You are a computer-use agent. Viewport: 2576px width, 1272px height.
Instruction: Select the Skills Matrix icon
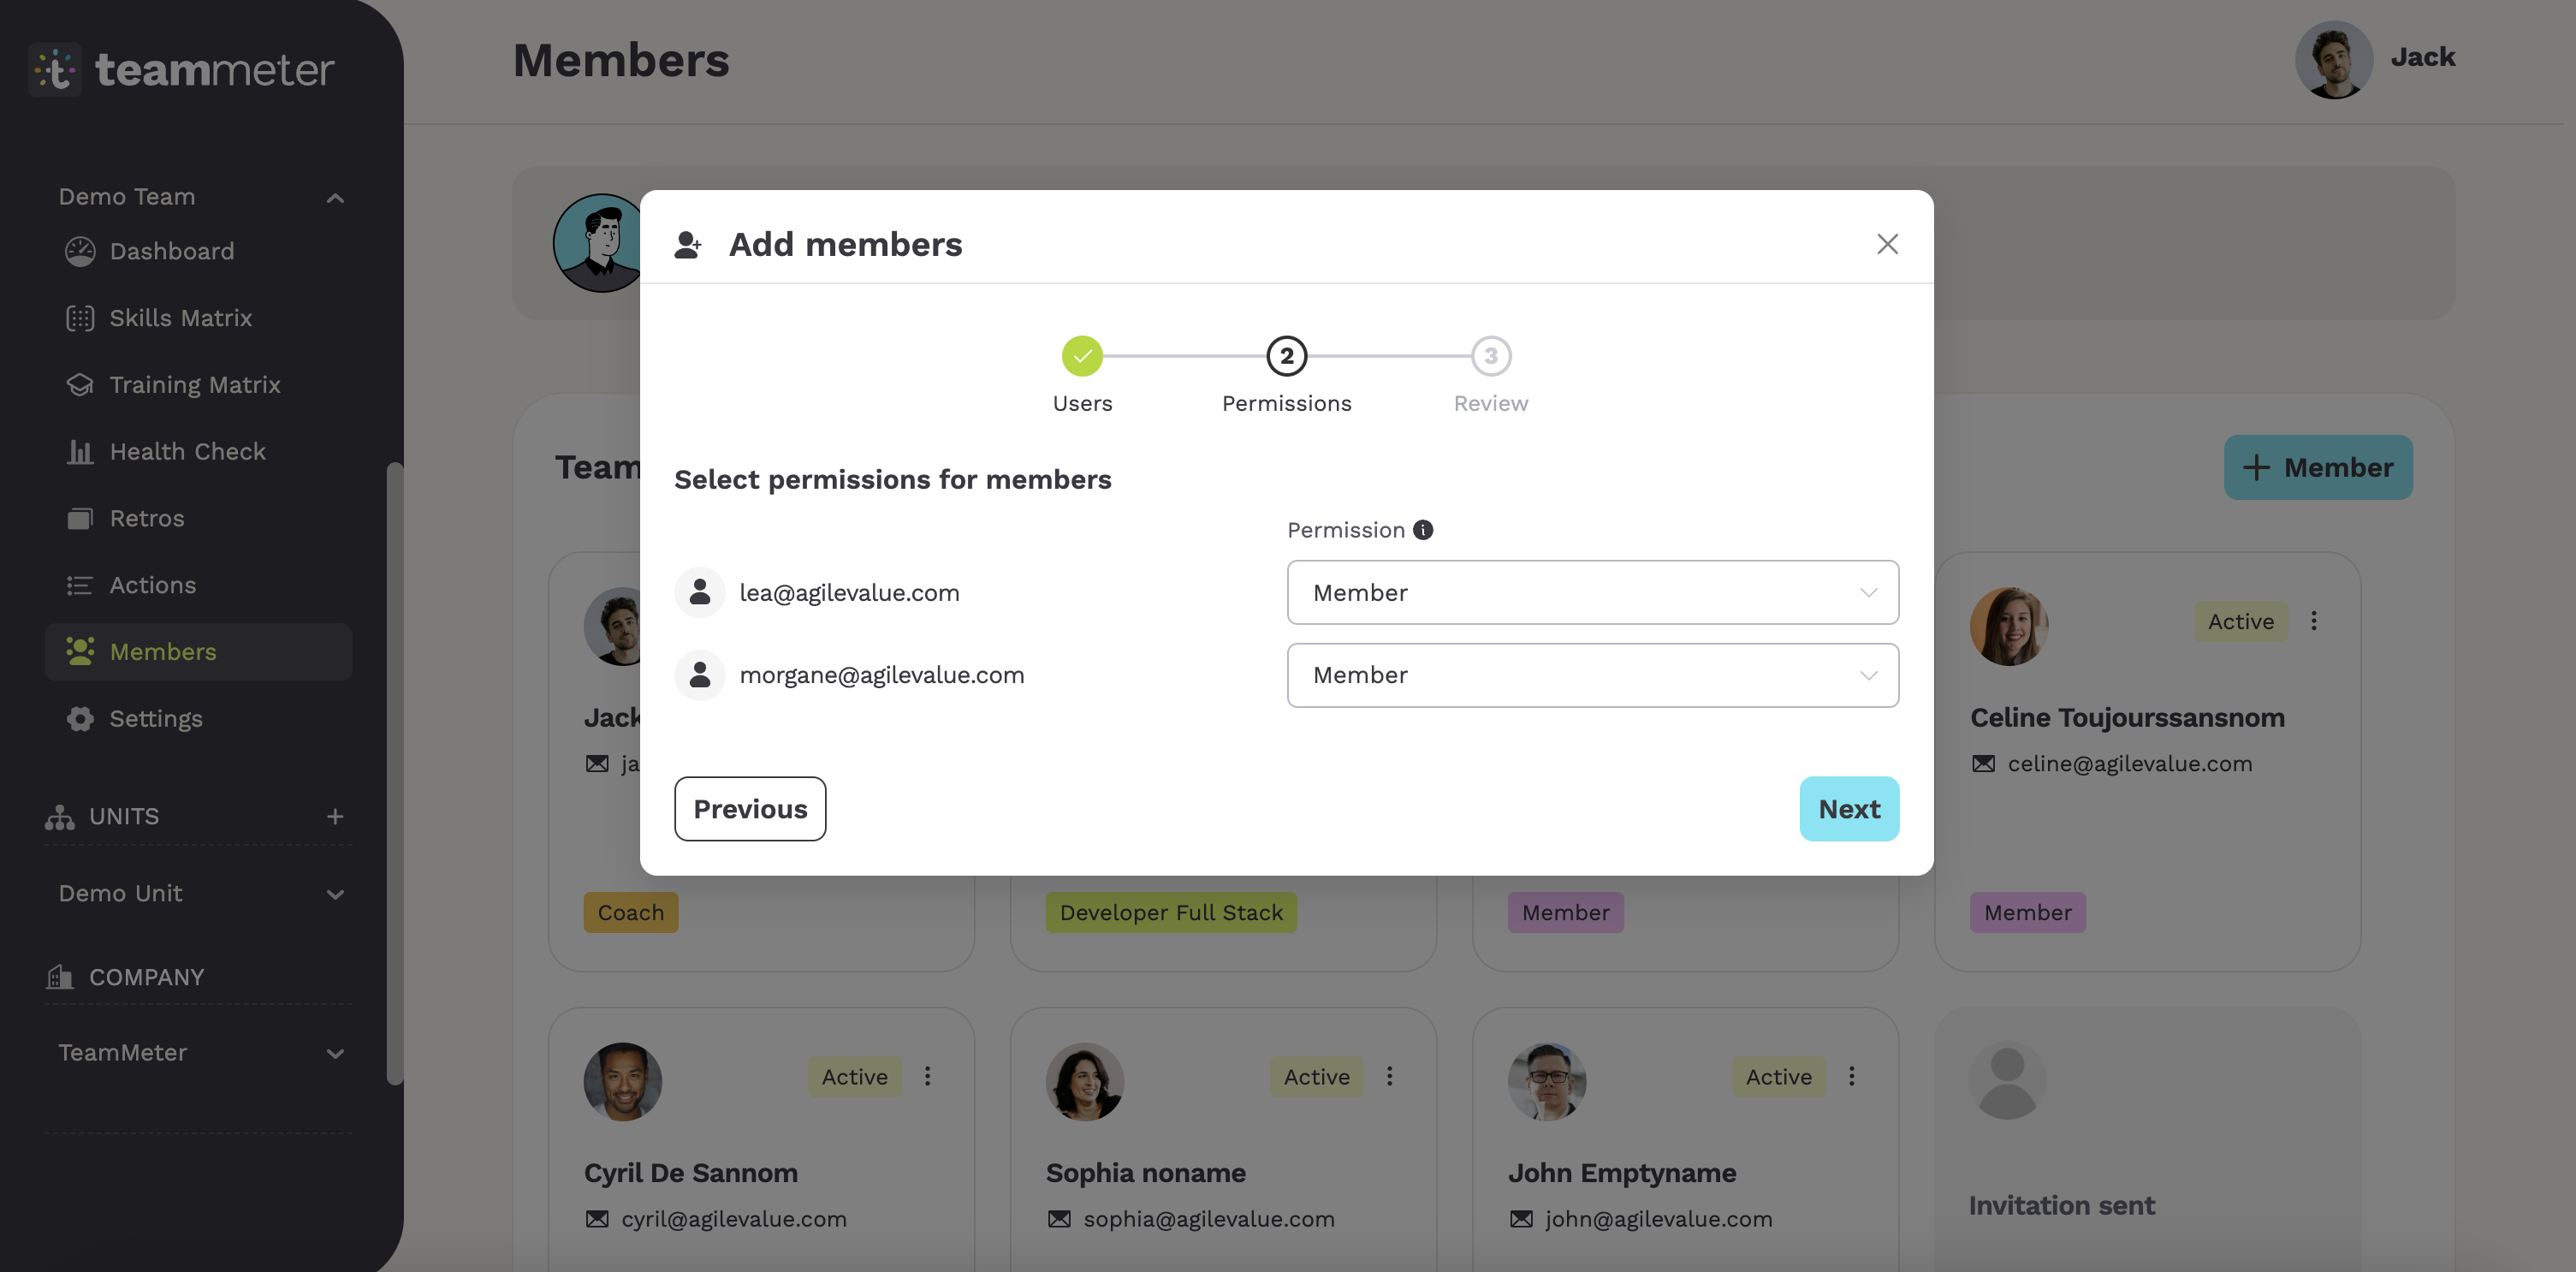(x=80, y=318)
